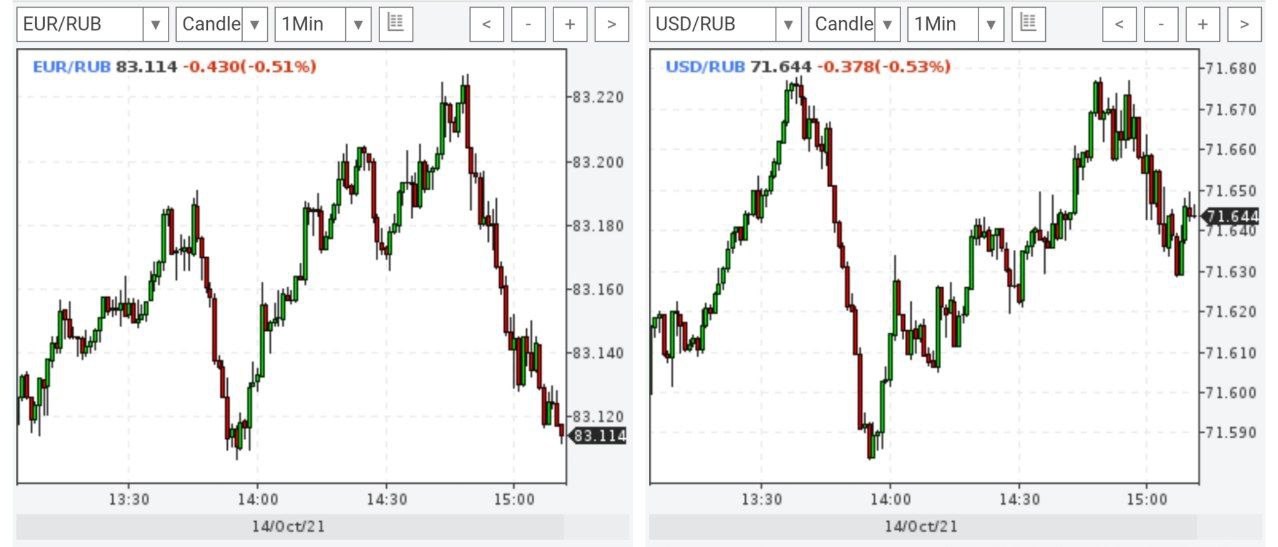Zoom in USD/RUB chart with plus button
Image resolution: width=1278 pixels, height=547 pixels.
coord(1203,23)
